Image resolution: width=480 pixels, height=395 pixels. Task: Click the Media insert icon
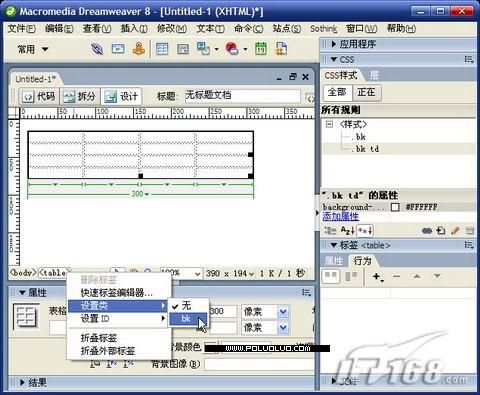pos(232,49)
